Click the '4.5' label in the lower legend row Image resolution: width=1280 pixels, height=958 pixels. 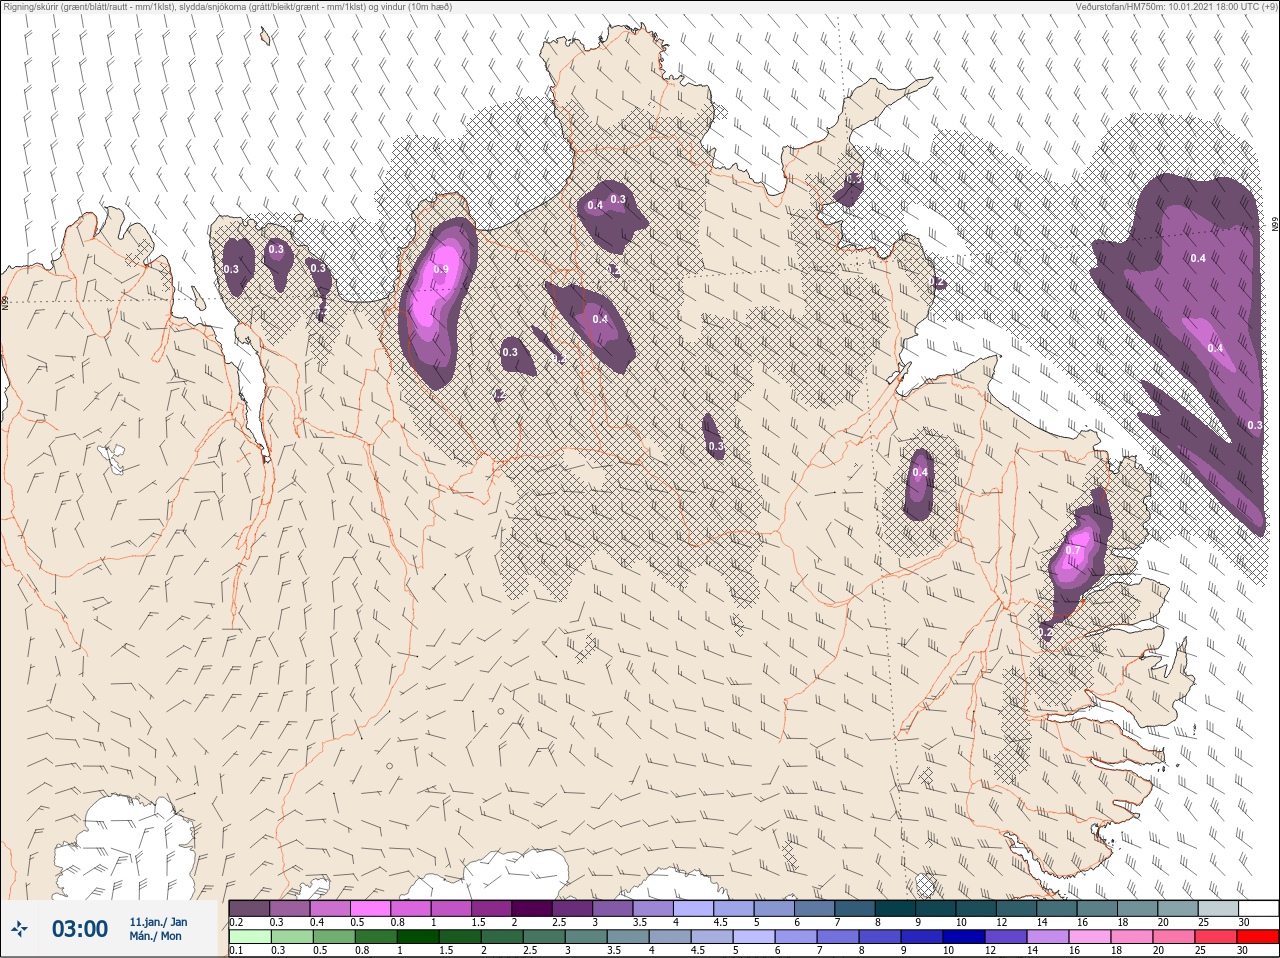point(698,951)
